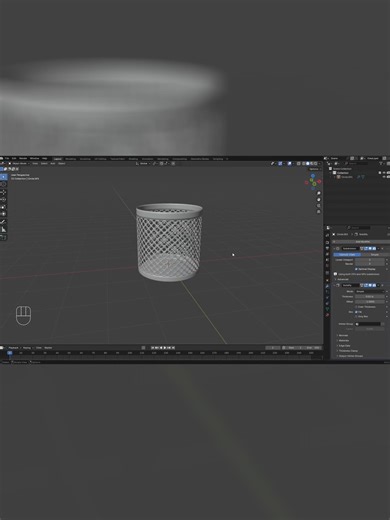This screenshot has width=390, height=520.
Task: Open the Solidify Mode dropdown
Action: pos(370,291)
